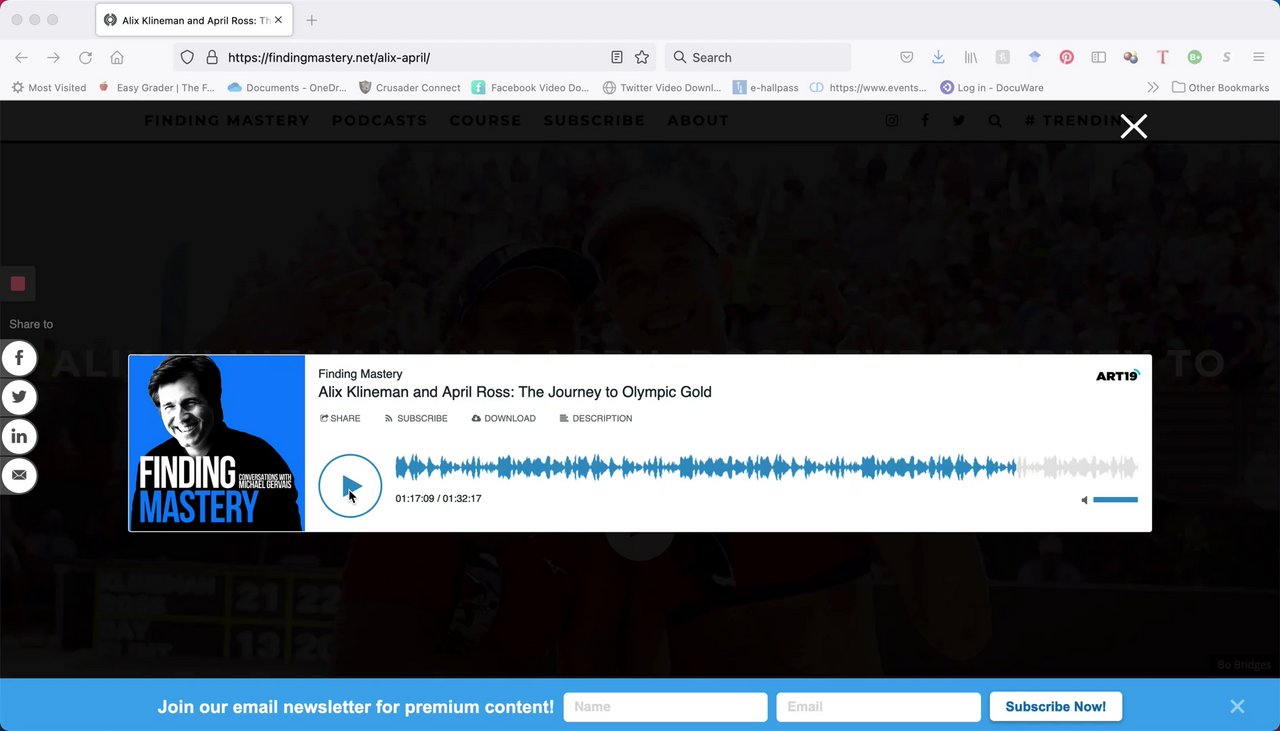This screenshot has width=1280, height=731.
Task: Click the Subscribe Now! button
Action: click(x=1055, y=706)
